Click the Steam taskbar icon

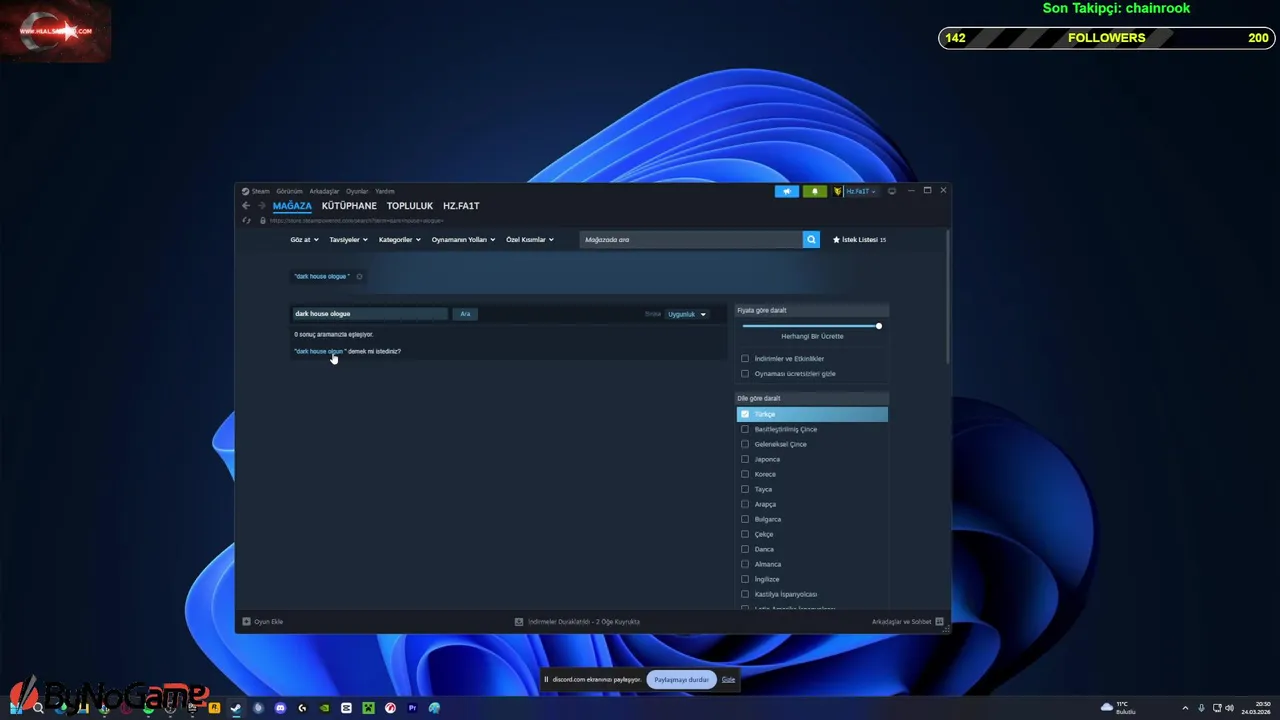236,708
